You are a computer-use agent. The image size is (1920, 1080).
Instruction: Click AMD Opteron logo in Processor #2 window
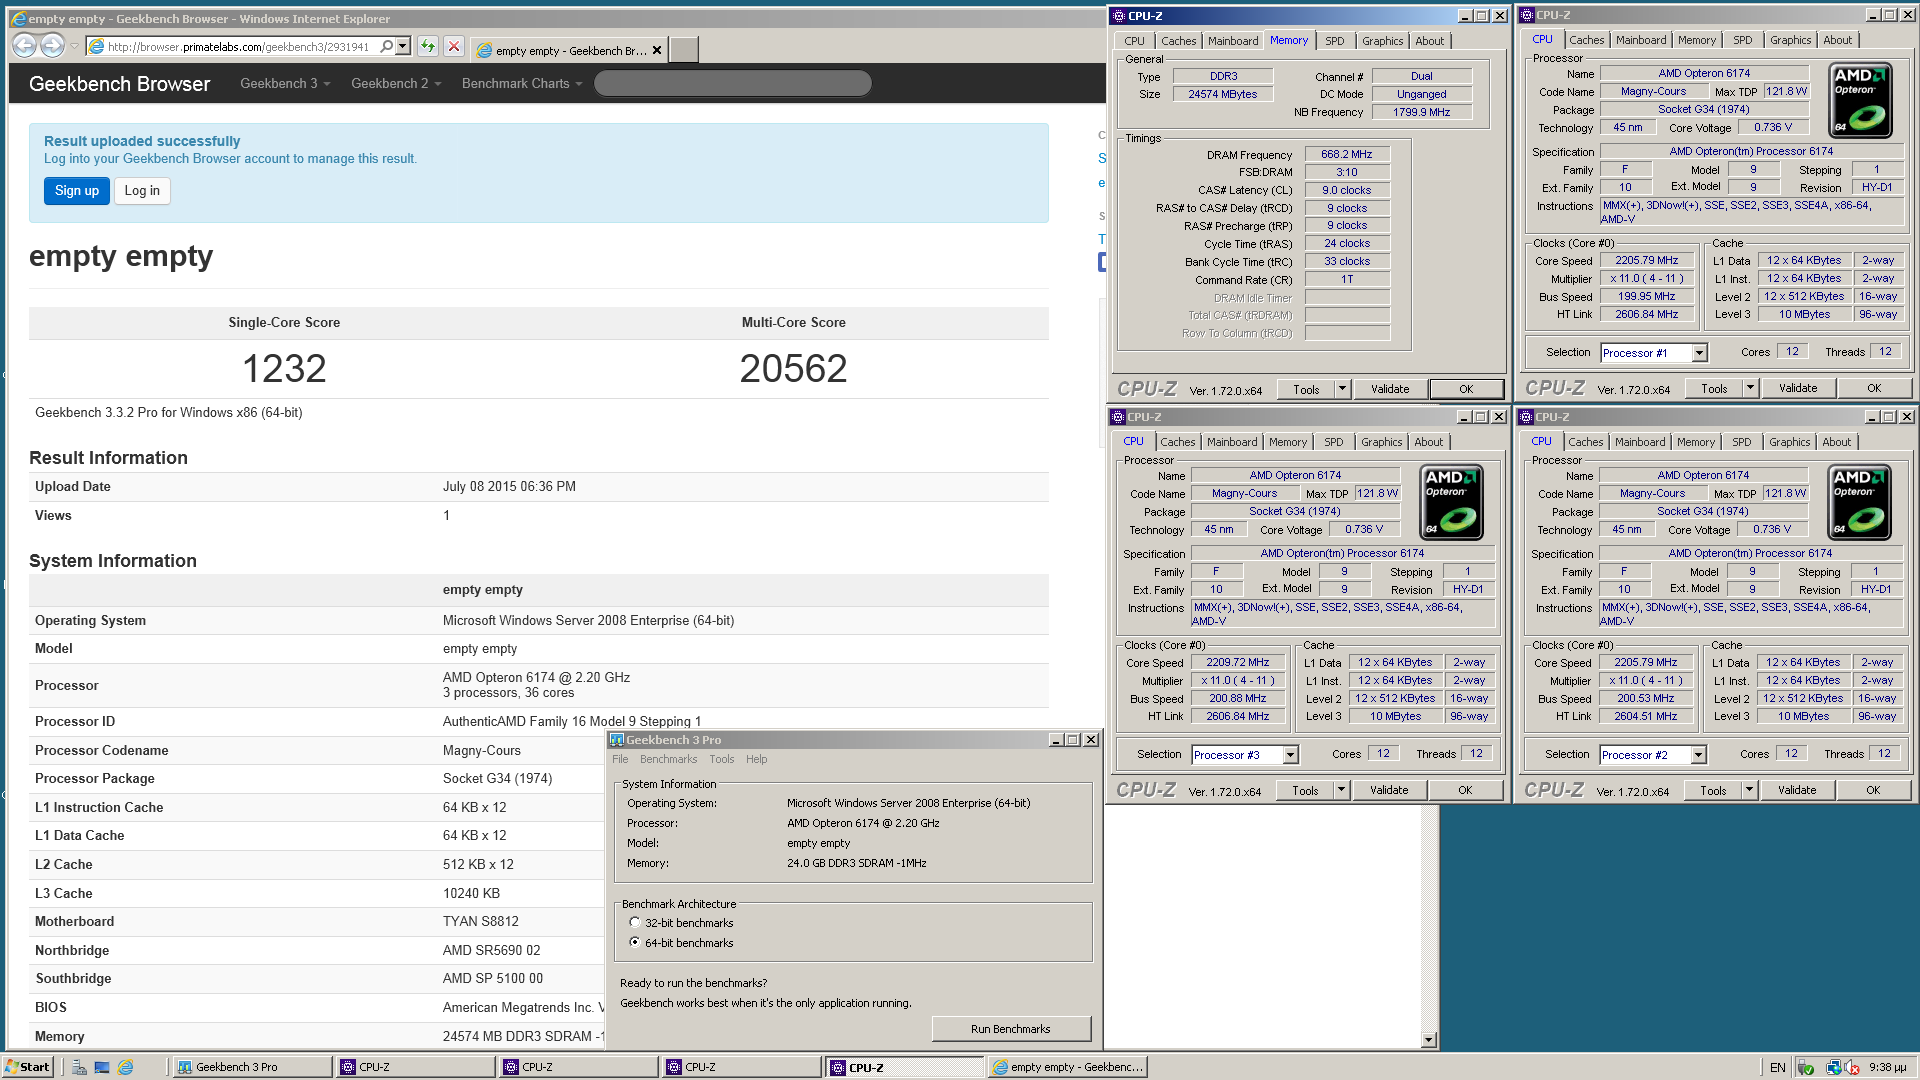click(x=1860, y=502)
